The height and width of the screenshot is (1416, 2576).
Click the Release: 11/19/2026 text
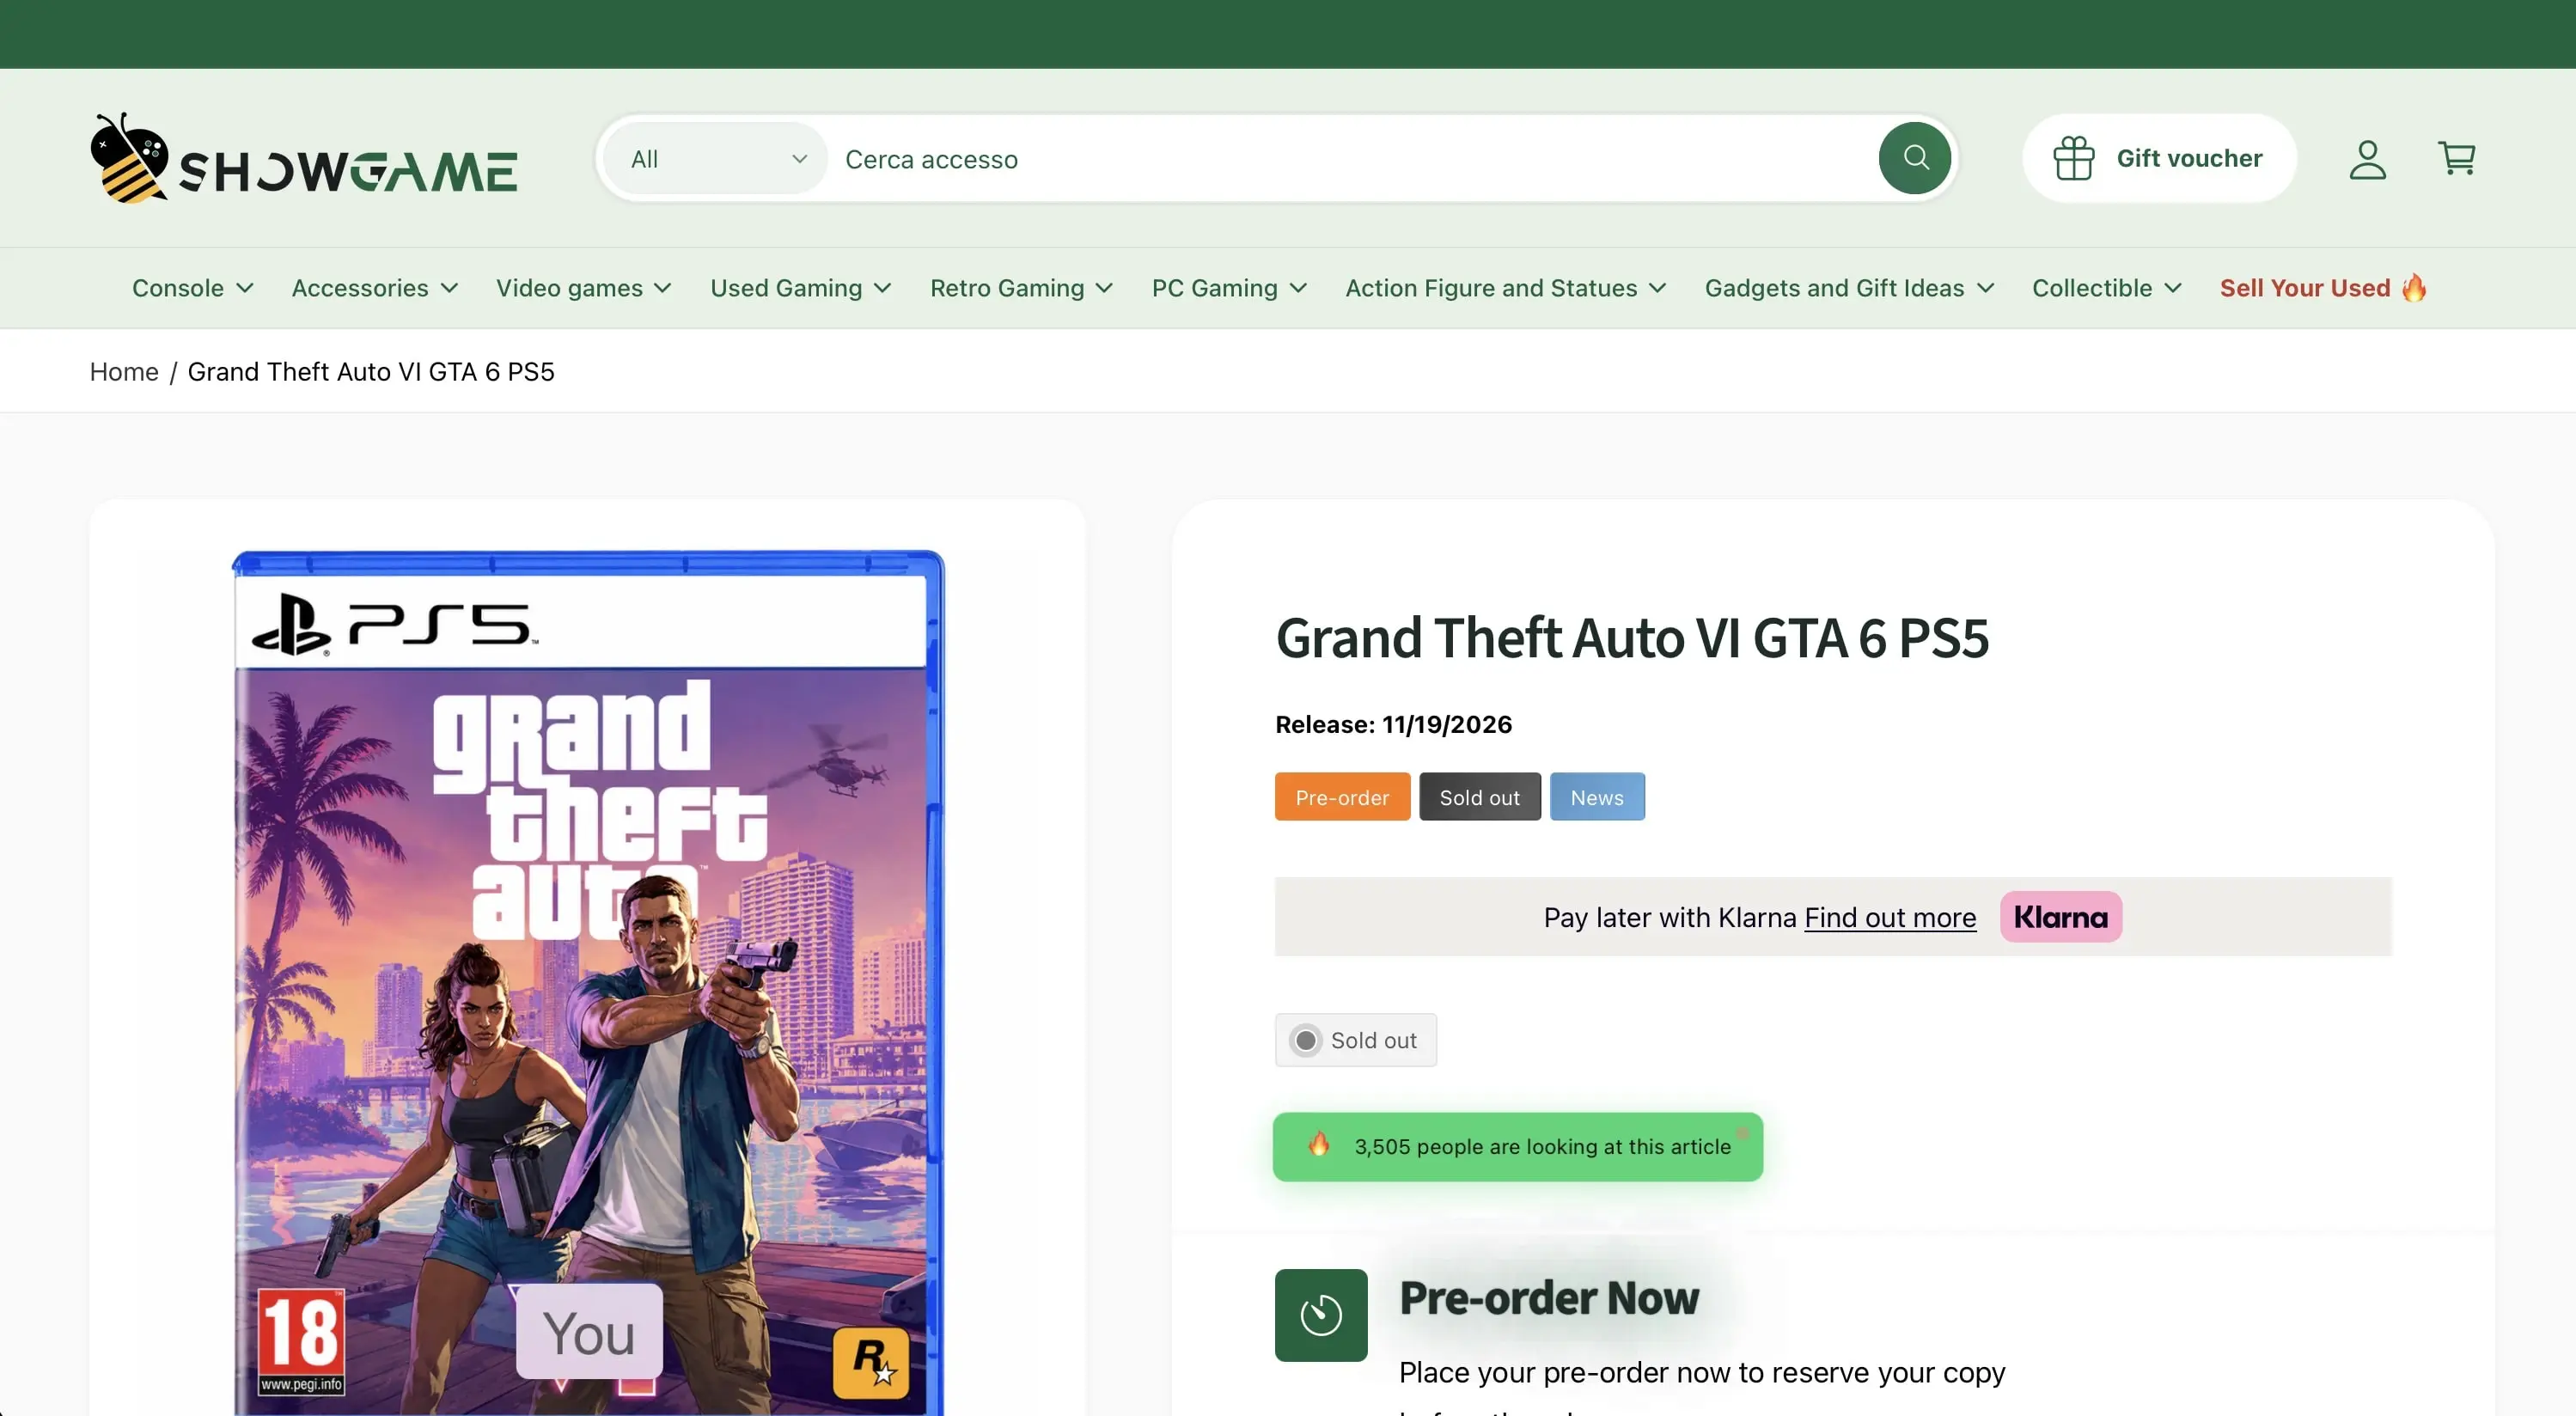coord(1393,724)
